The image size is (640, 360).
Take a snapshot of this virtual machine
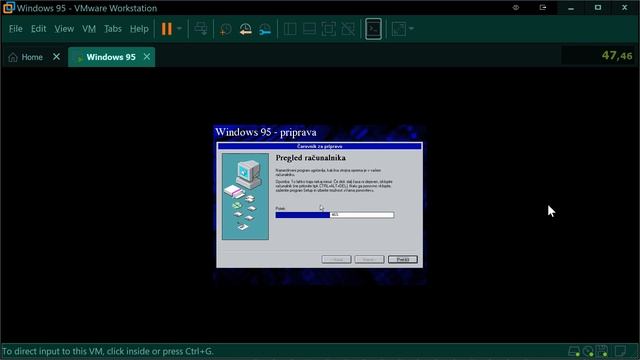point(225,29)
